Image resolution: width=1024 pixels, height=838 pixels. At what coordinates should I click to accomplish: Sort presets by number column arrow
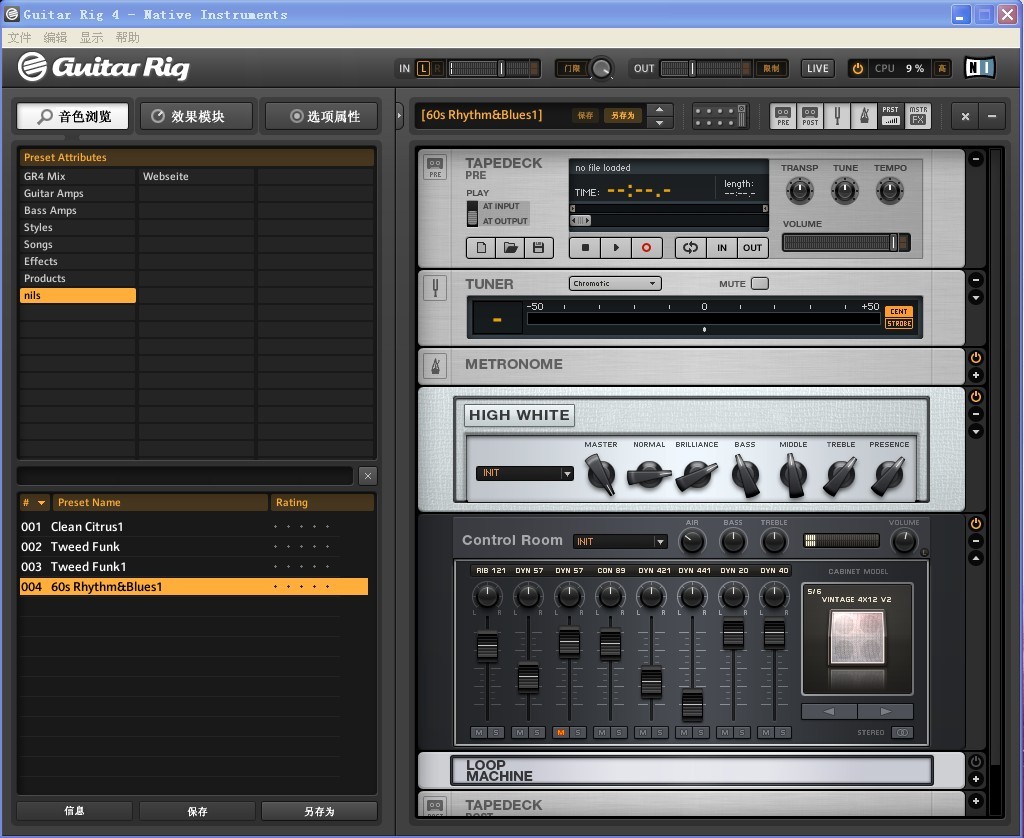click(41, 502)
